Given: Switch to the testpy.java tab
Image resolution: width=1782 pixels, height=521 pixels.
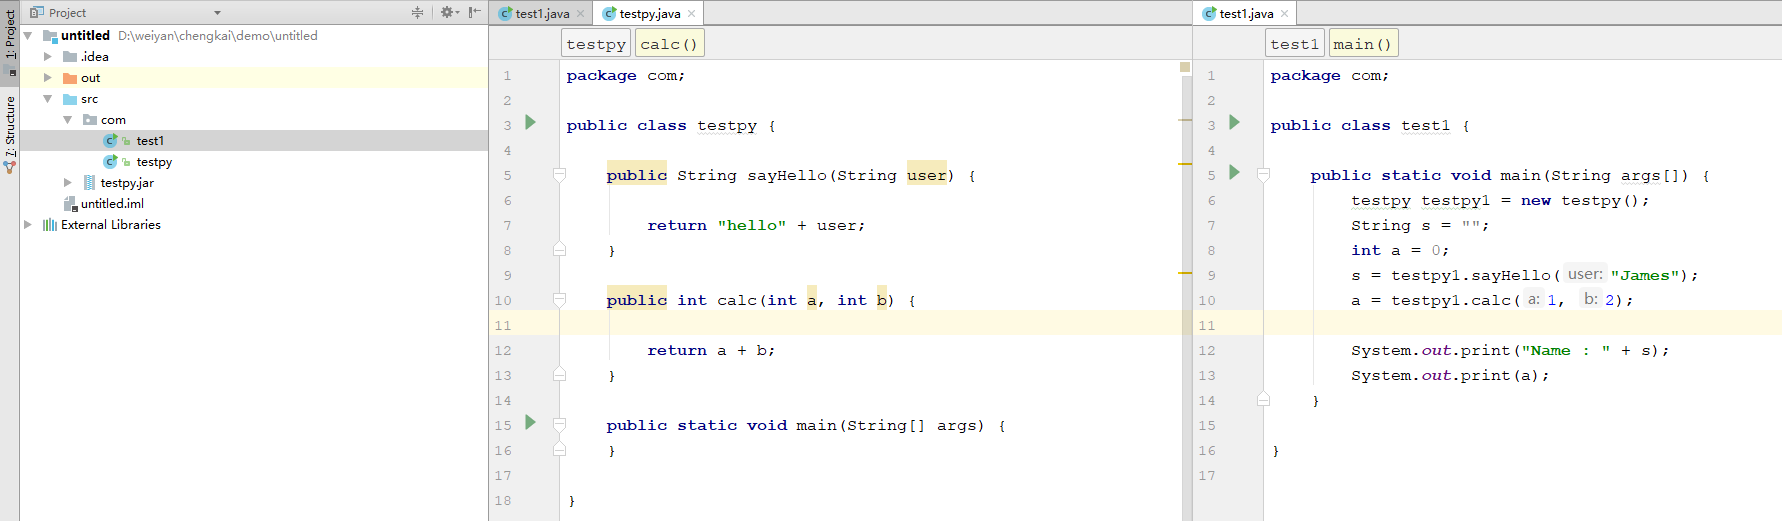Looking at the screenshot, I should click(x=649, y=14).
